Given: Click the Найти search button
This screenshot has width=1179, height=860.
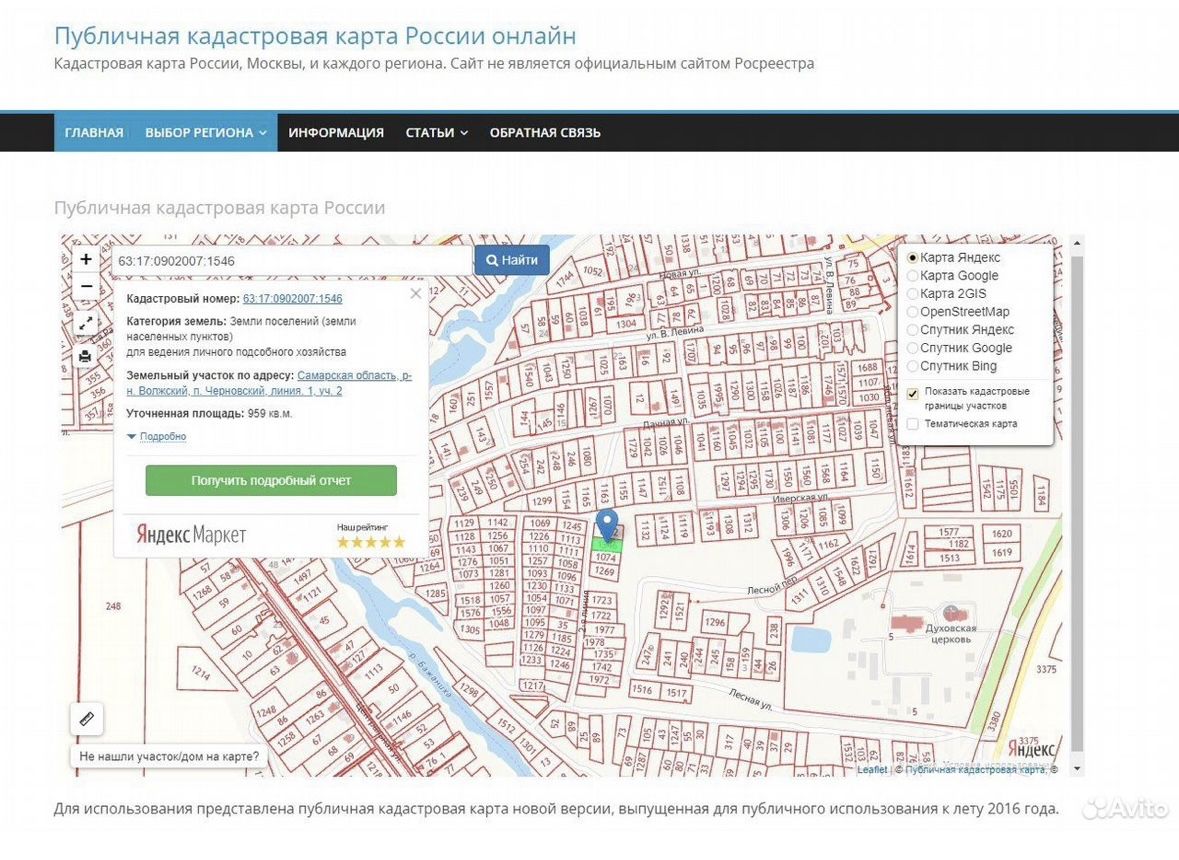Looking at the screenshot, I should [x=511, y=260].
